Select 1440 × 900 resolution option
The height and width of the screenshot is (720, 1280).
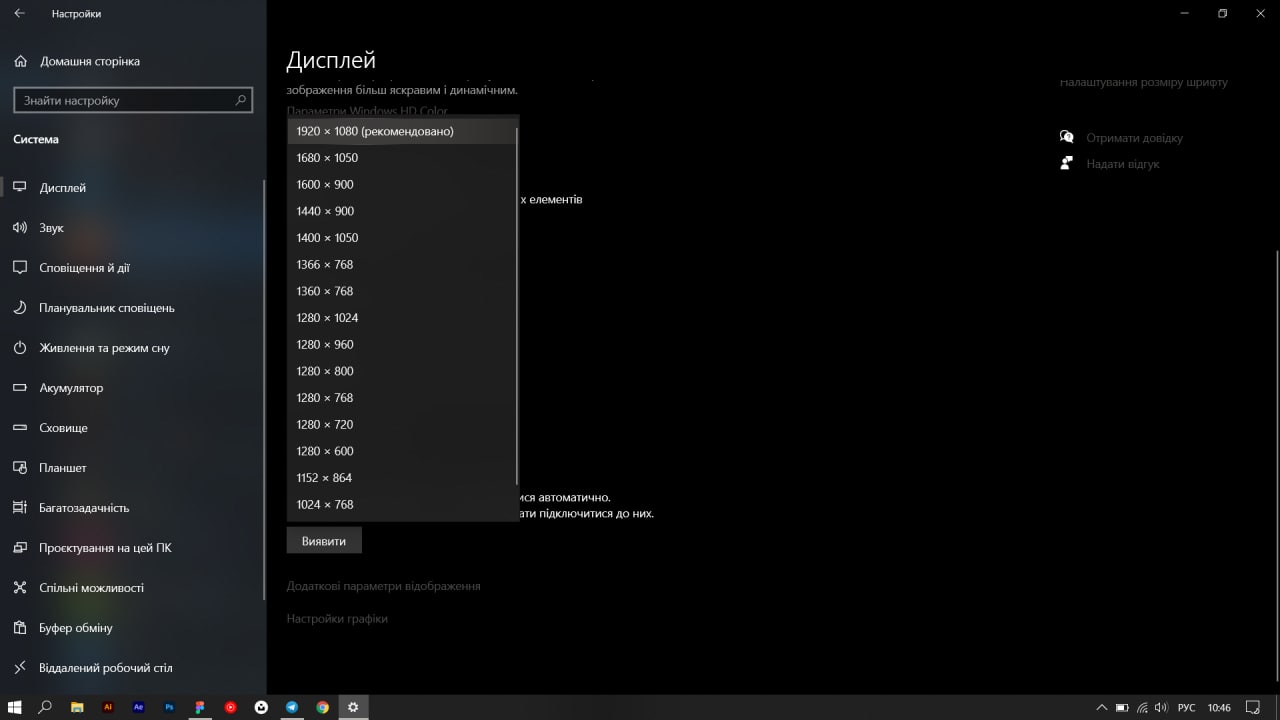pyautogui.click(x=401, y=211)
